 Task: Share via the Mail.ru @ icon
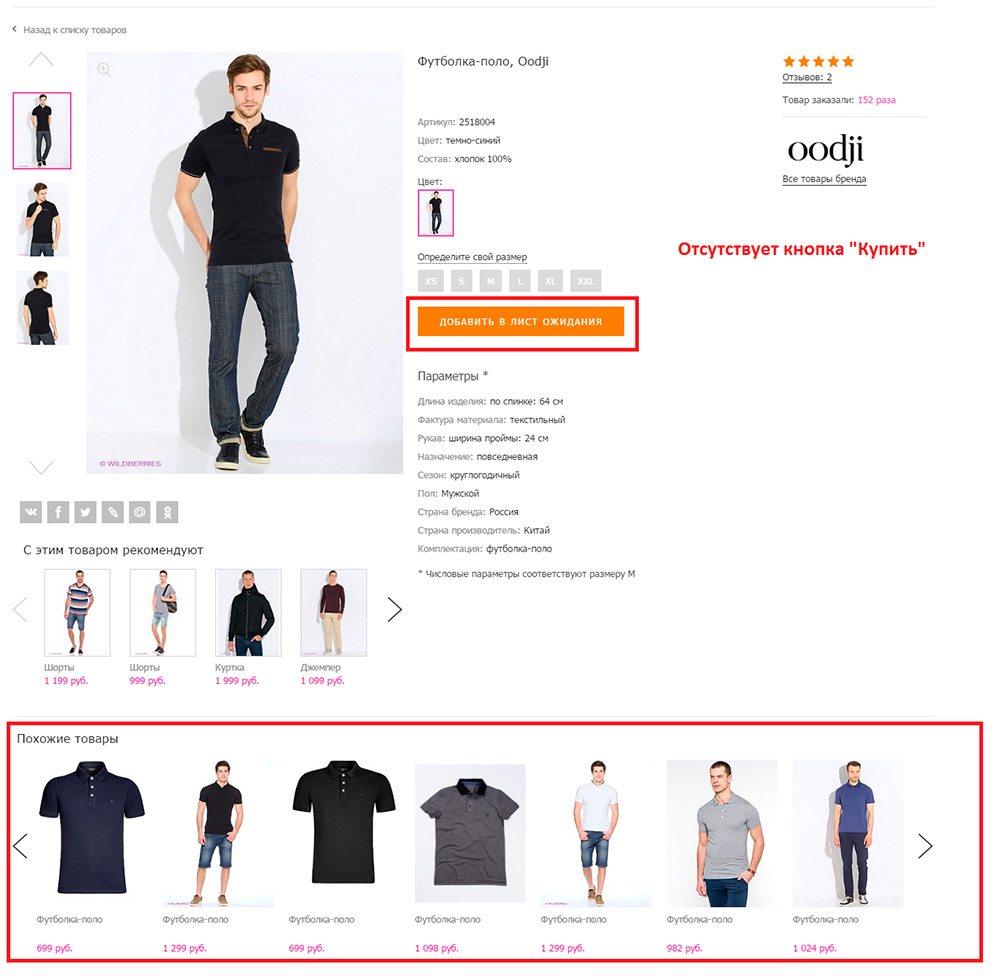[x=140, y=512]
